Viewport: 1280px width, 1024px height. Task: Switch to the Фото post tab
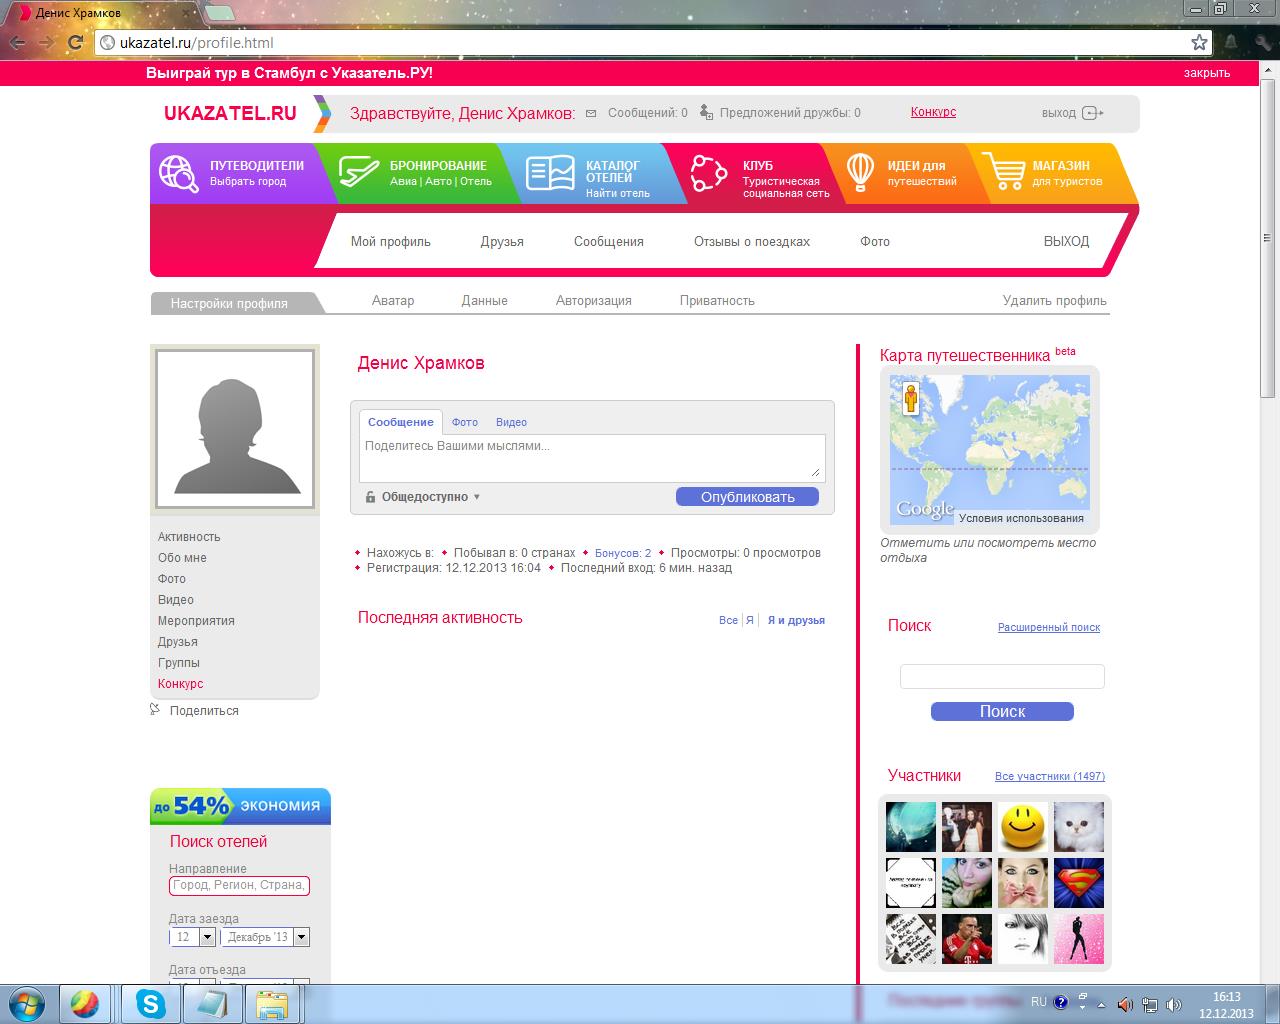(x=465, y=422)
